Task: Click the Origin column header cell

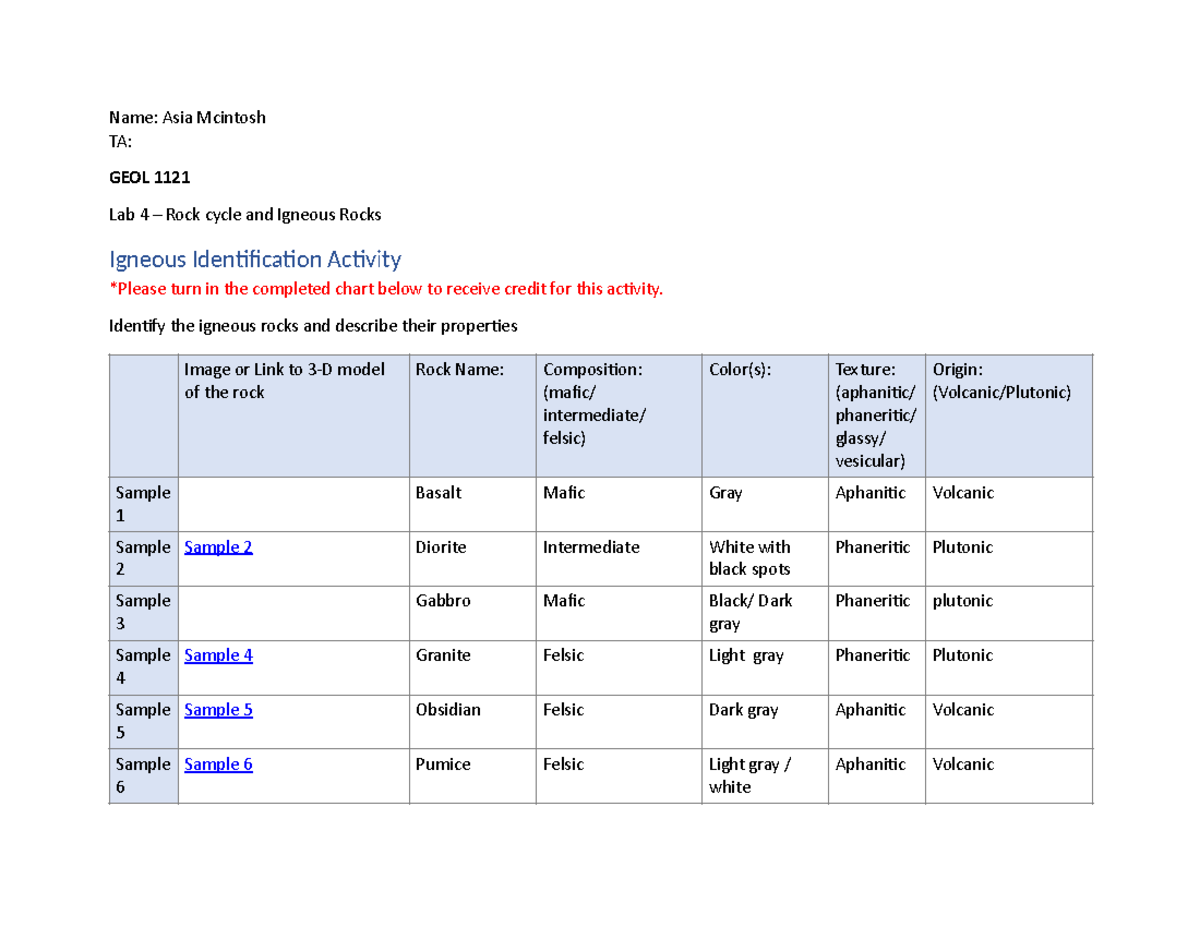Action: (x=1009, y=415)
